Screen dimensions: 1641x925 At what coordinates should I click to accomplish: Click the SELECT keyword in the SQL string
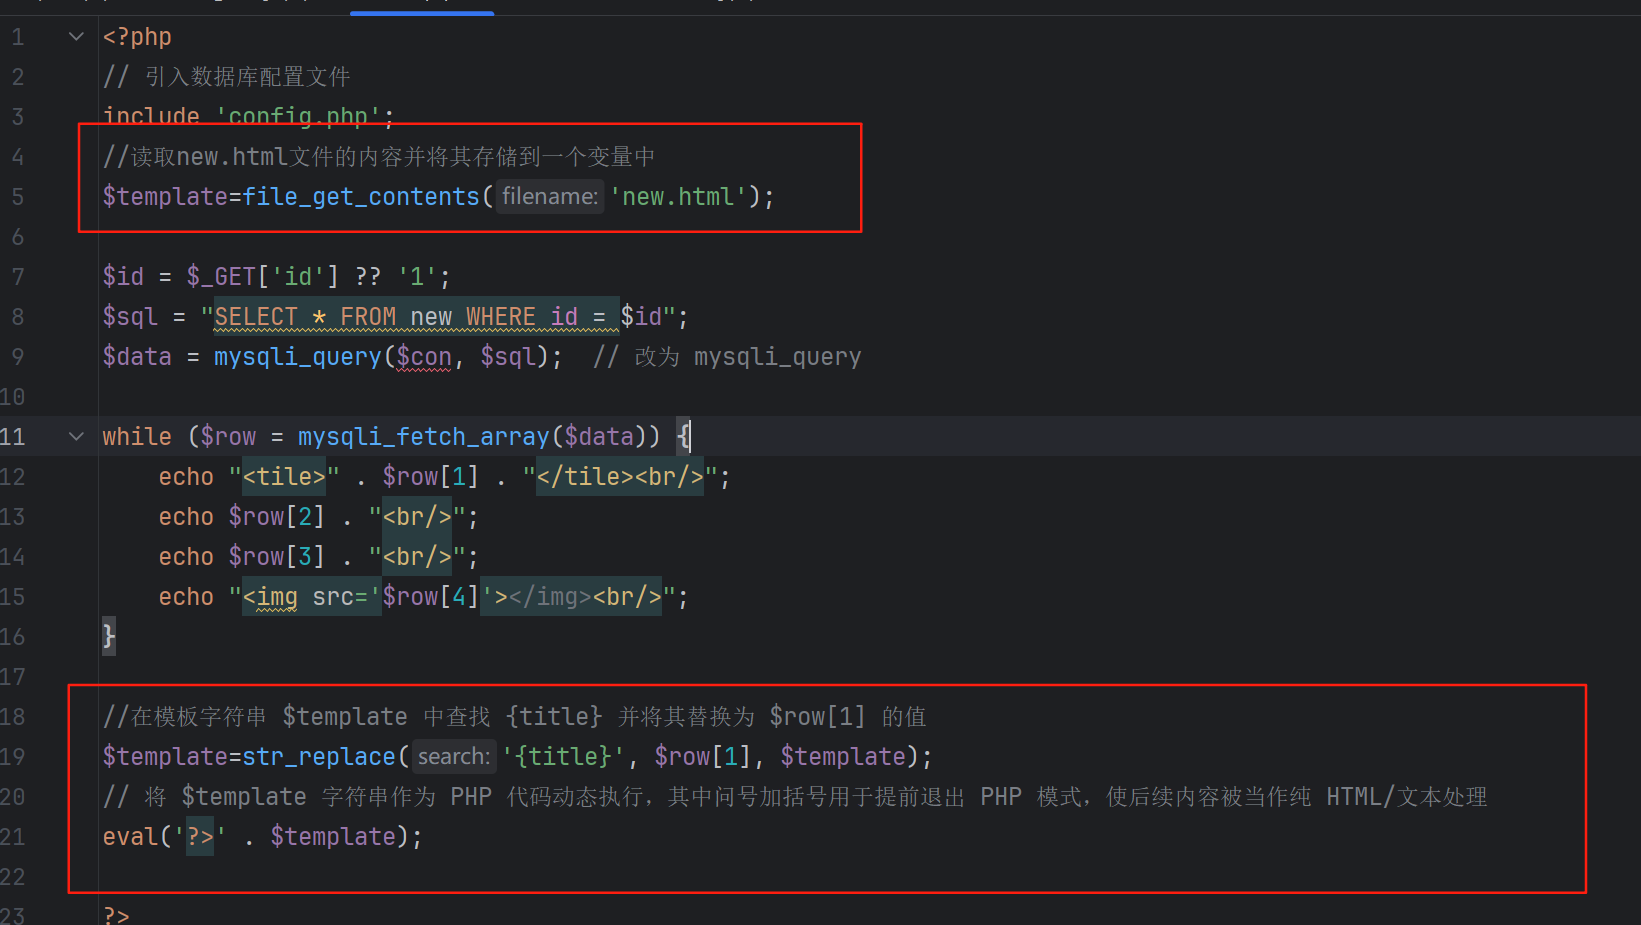tap(256, 317)
